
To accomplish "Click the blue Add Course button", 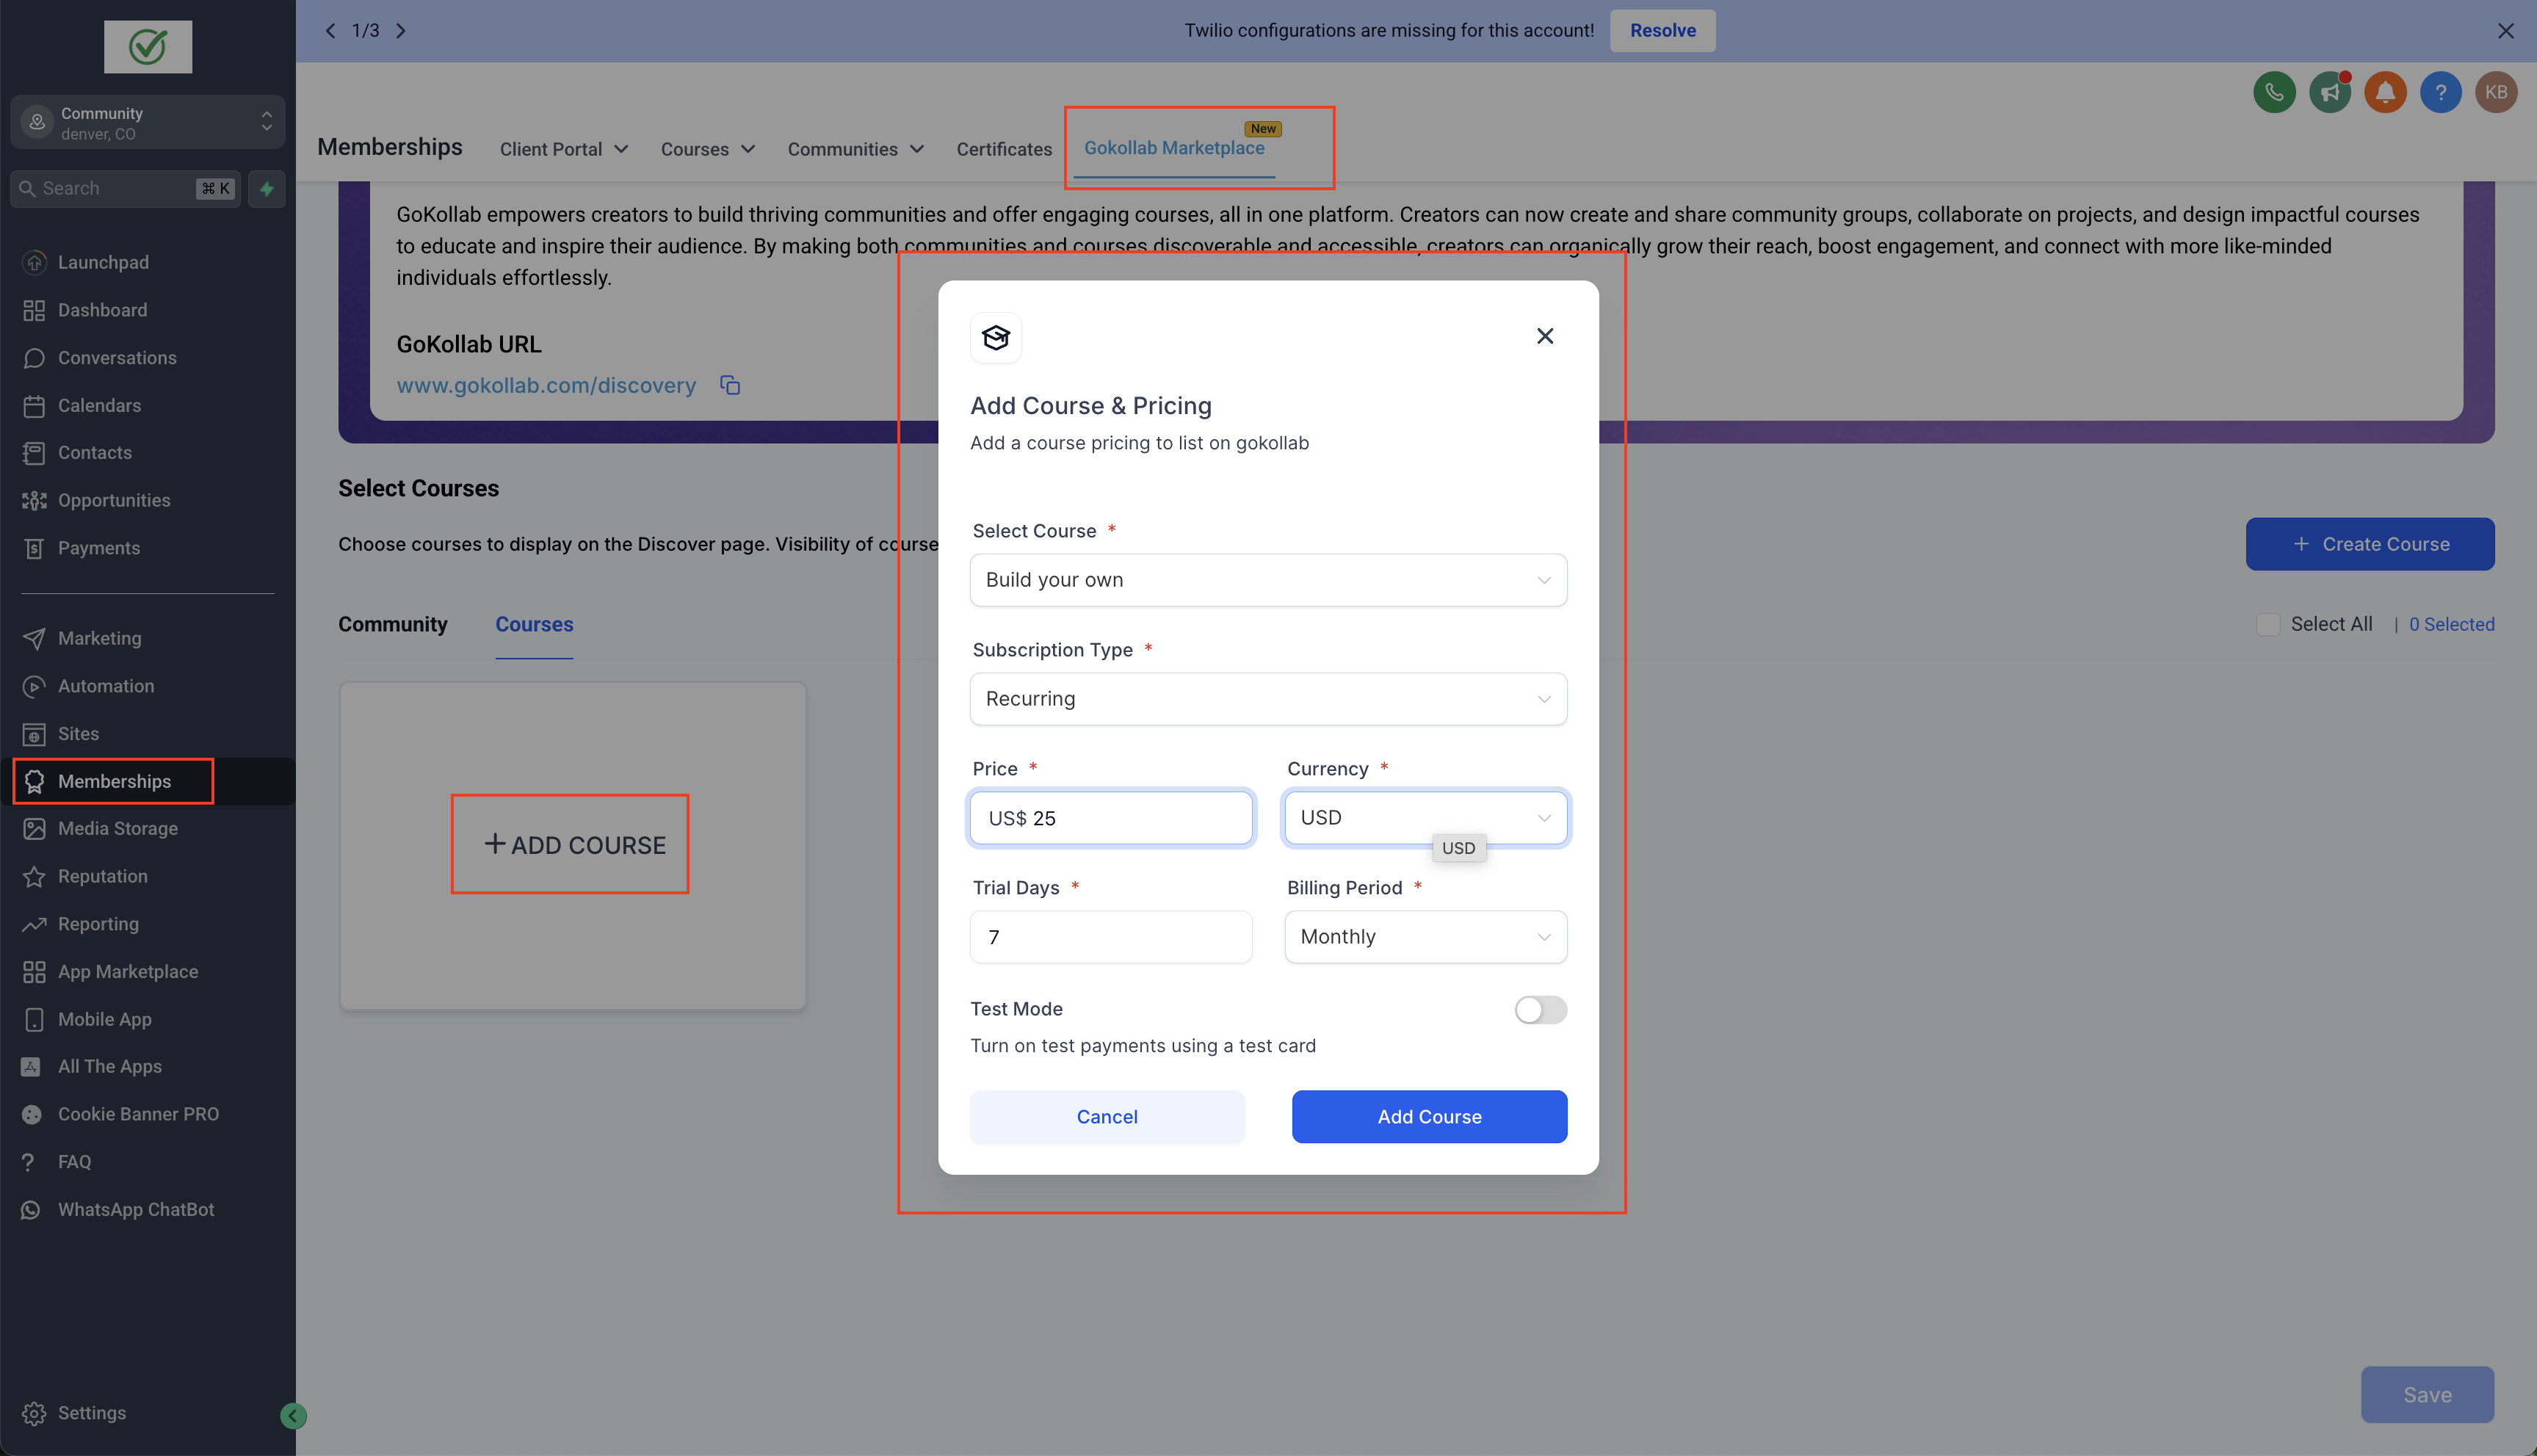I will (1428, 1116).
